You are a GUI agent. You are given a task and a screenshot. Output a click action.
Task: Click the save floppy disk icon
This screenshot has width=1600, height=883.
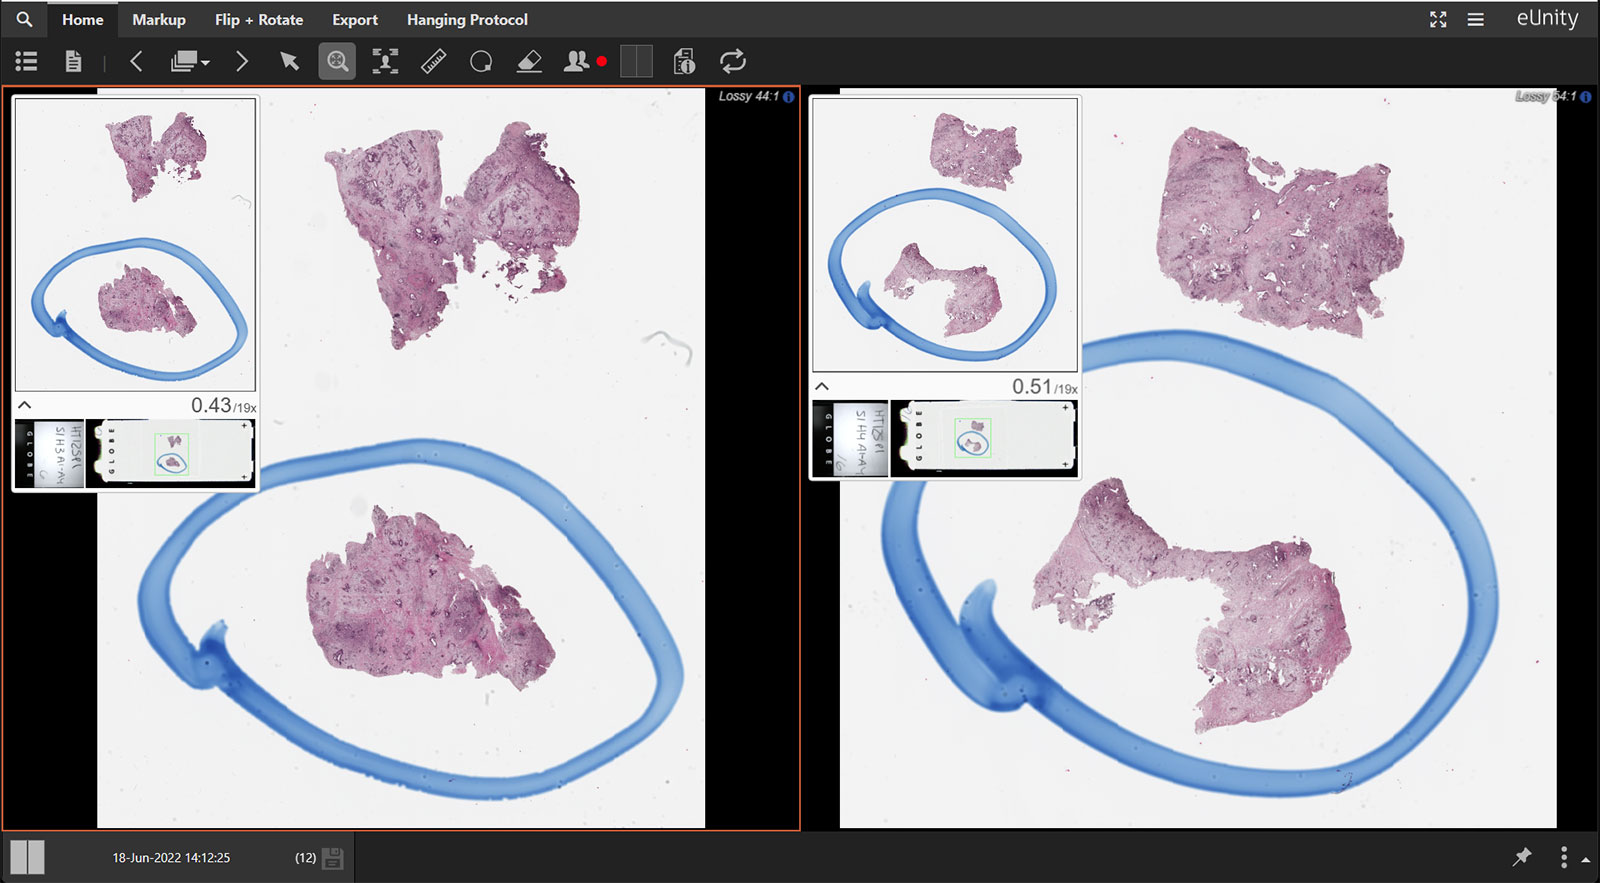pyautogui.click(x=333, y=858)
